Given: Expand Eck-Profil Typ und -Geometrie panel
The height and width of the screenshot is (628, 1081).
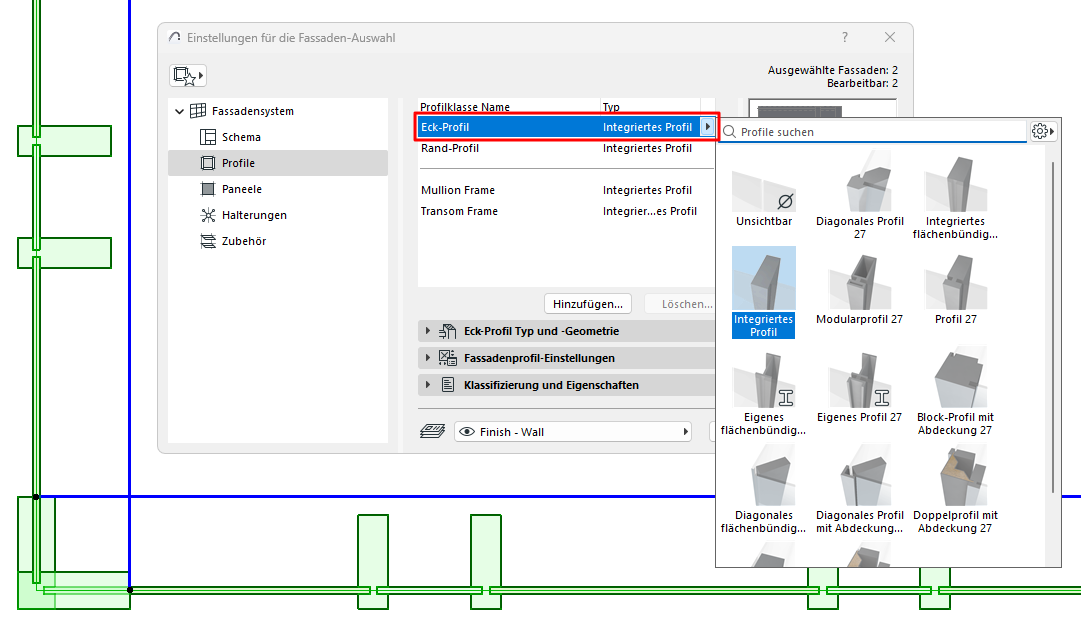Looking at the screenshot, I should tap(428, 331).
